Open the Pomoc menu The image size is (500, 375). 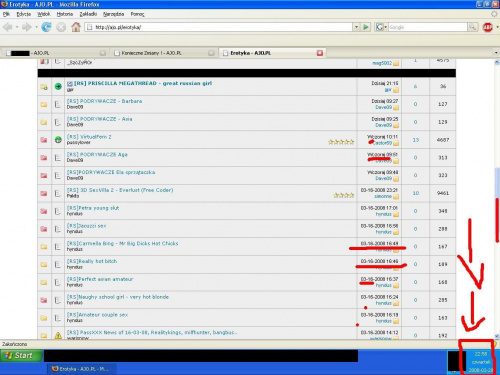pos(137,14)
